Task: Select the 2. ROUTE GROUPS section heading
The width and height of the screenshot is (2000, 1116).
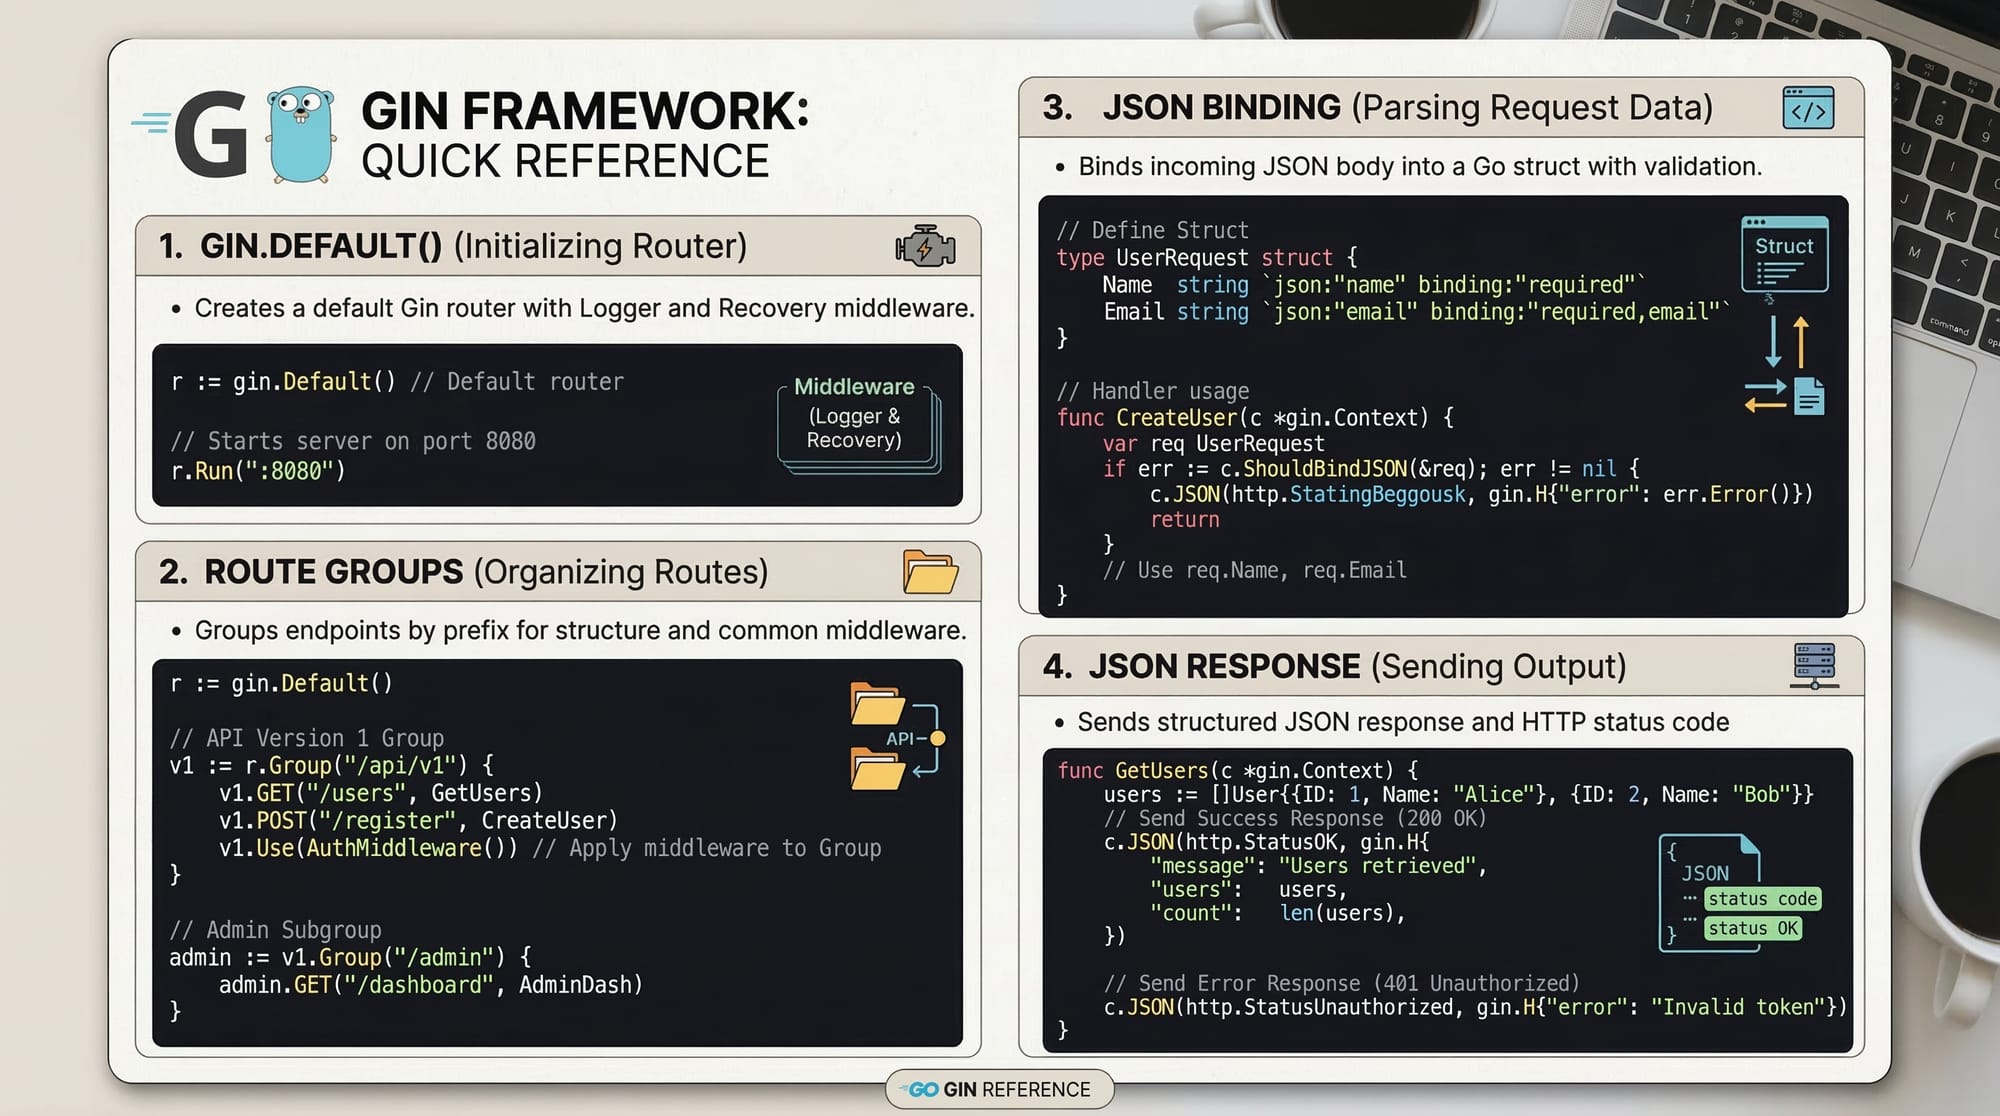Action: coord(463,572)
